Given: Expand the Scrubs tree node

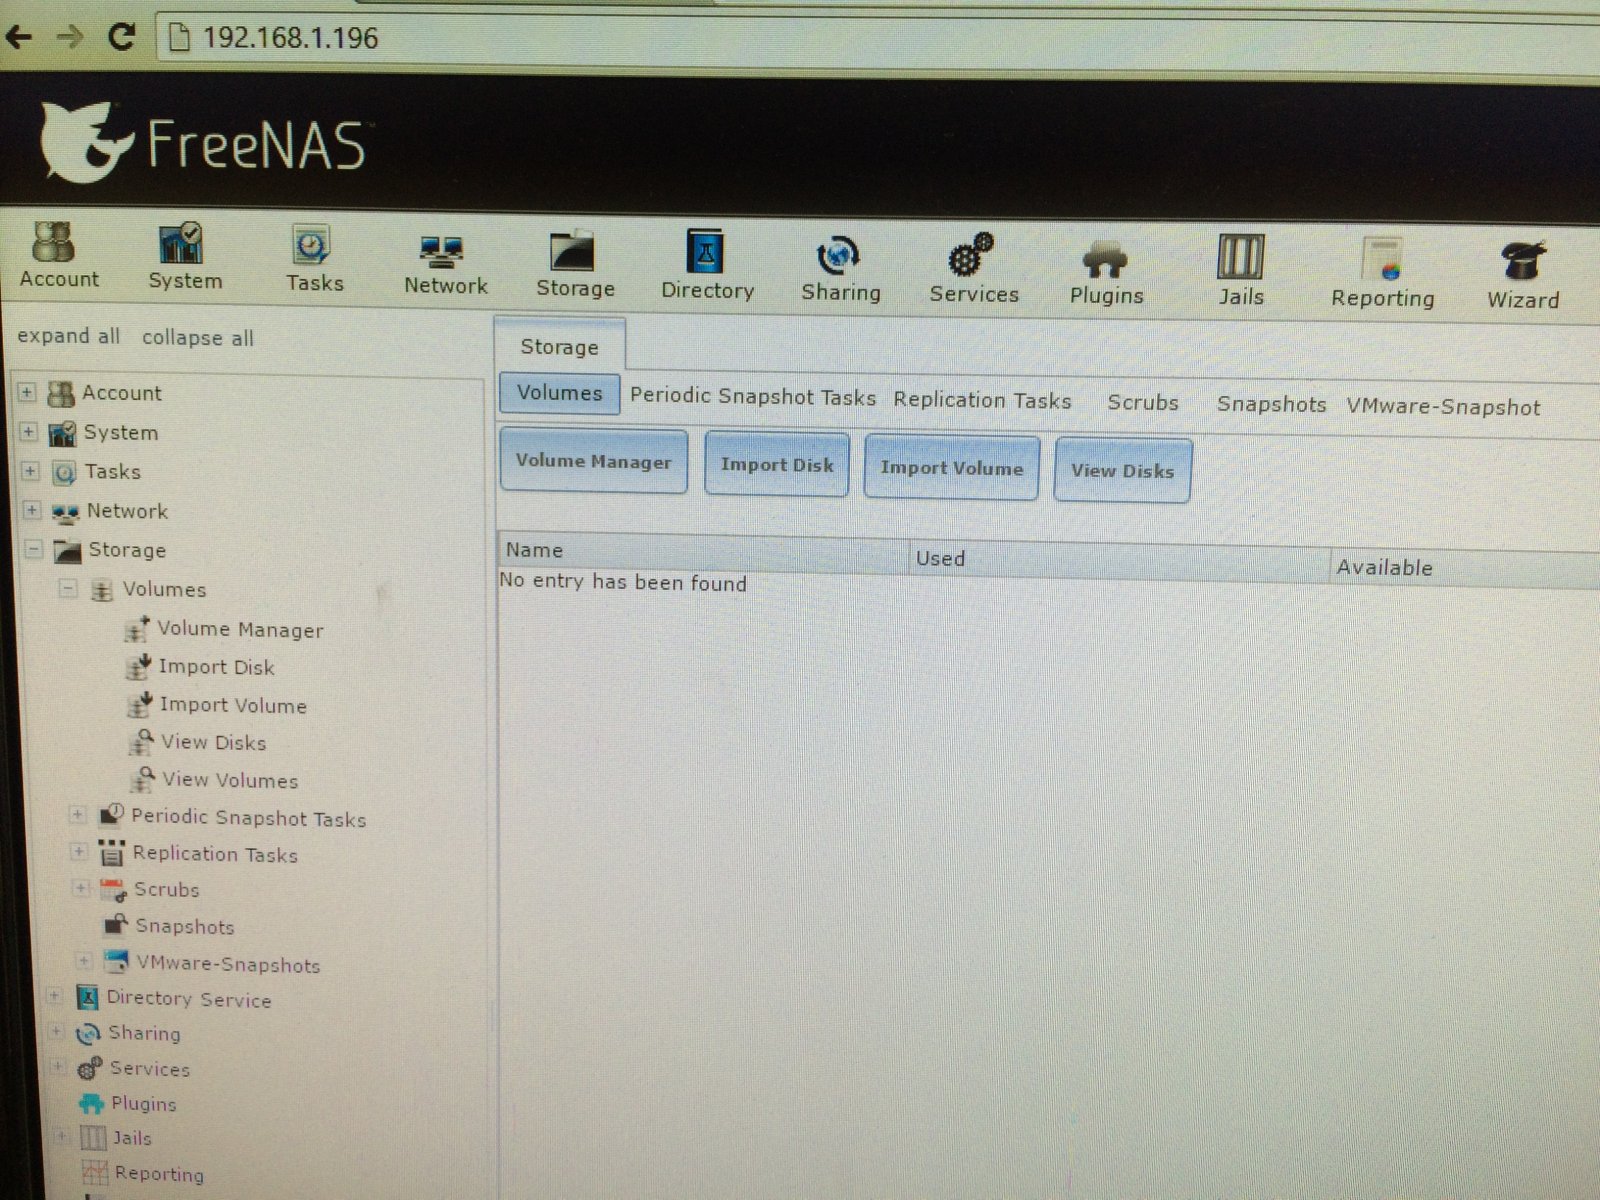Looking at the screenshot, I should pyautogui.click(x=80, y=888).
